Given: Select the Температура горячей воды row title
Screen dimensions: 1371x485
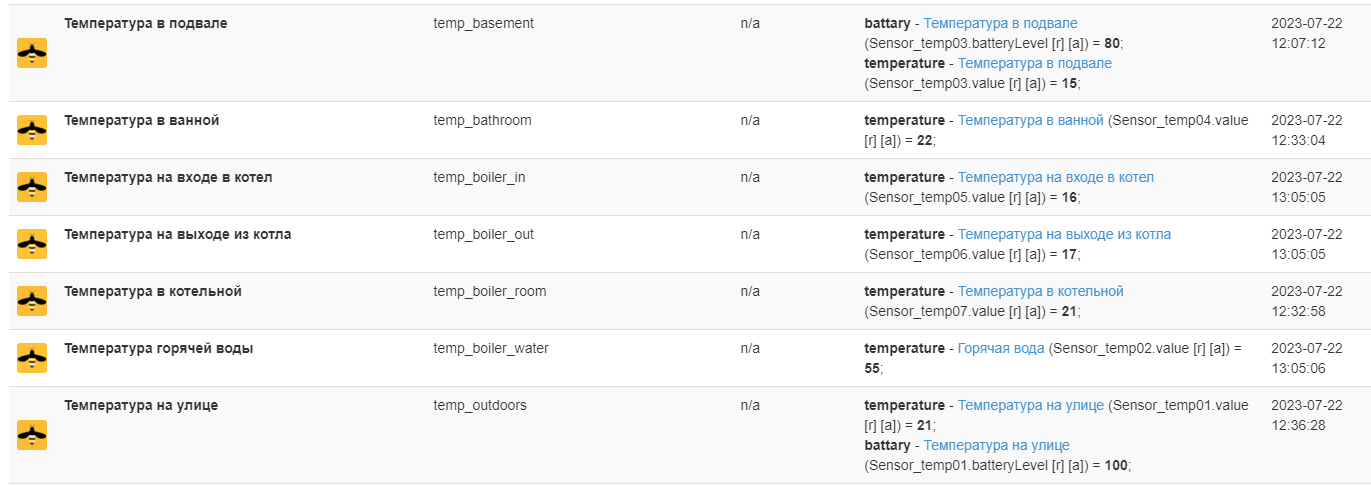Looking at the screenshot, I should coord(159,348).
